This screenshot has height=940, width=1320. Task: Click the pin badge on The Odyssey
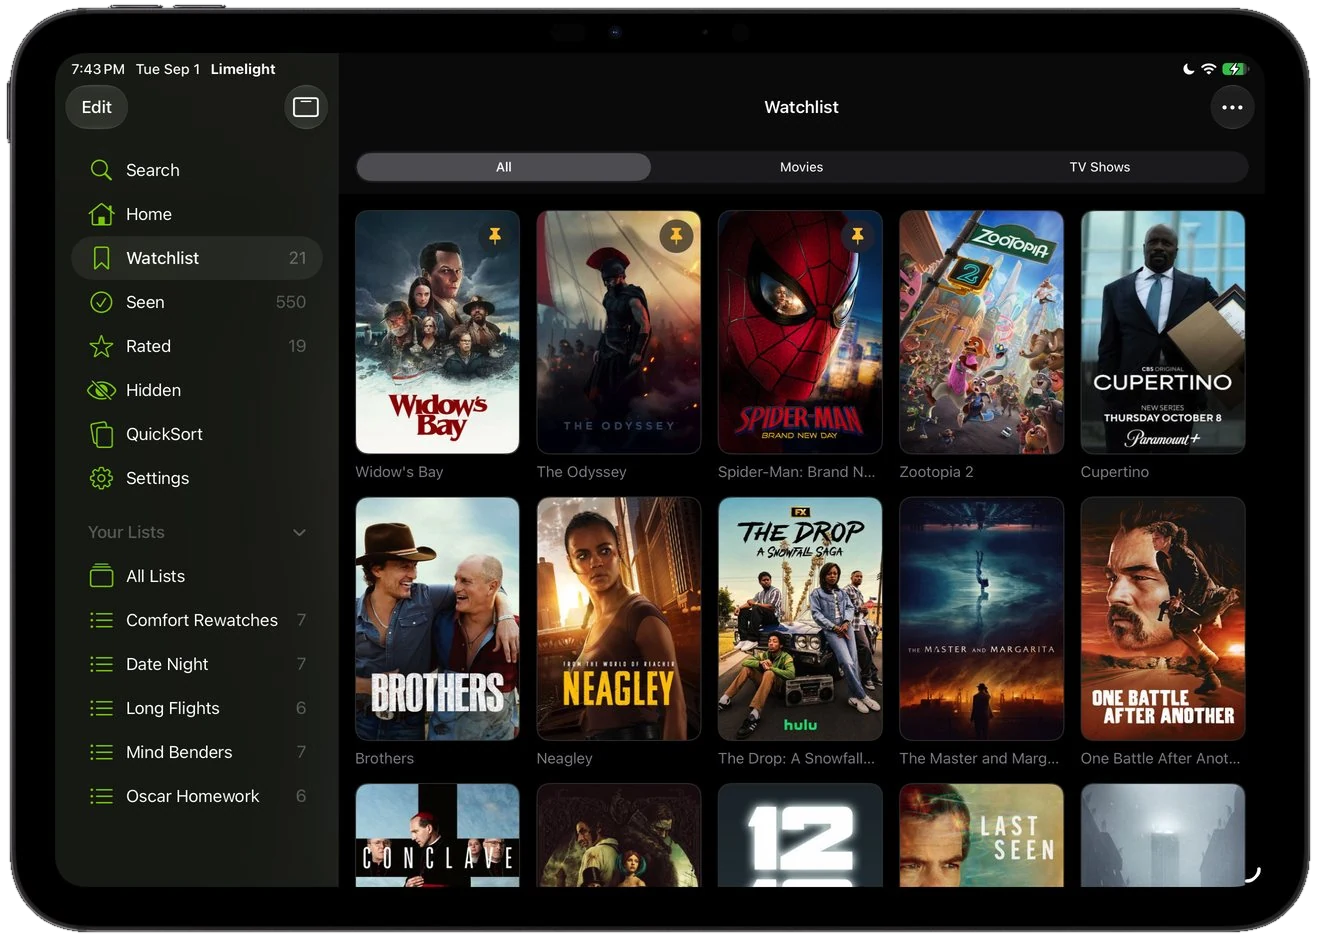click(x=676, y=236)
